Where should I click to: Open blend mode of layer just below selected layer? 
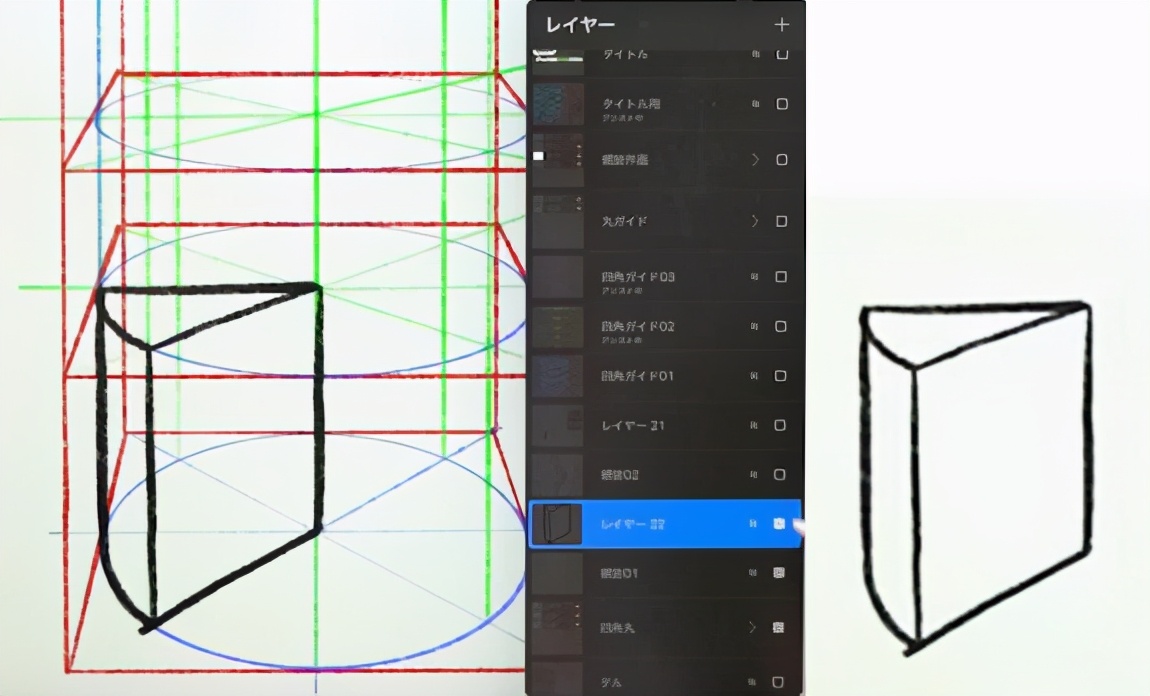[x=755, y=574]
